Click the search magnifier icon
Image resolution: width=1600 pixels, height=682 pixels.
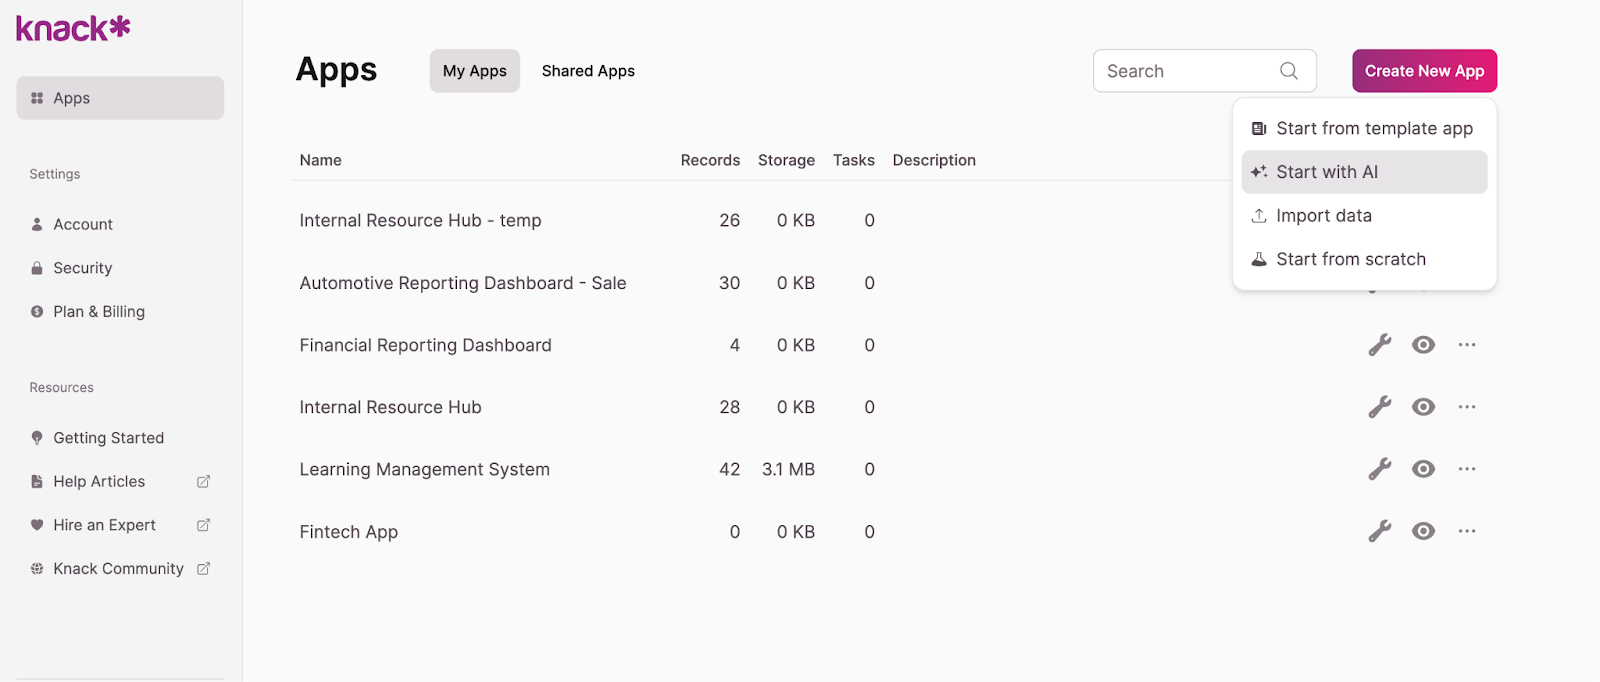(x=1289, y=71)
